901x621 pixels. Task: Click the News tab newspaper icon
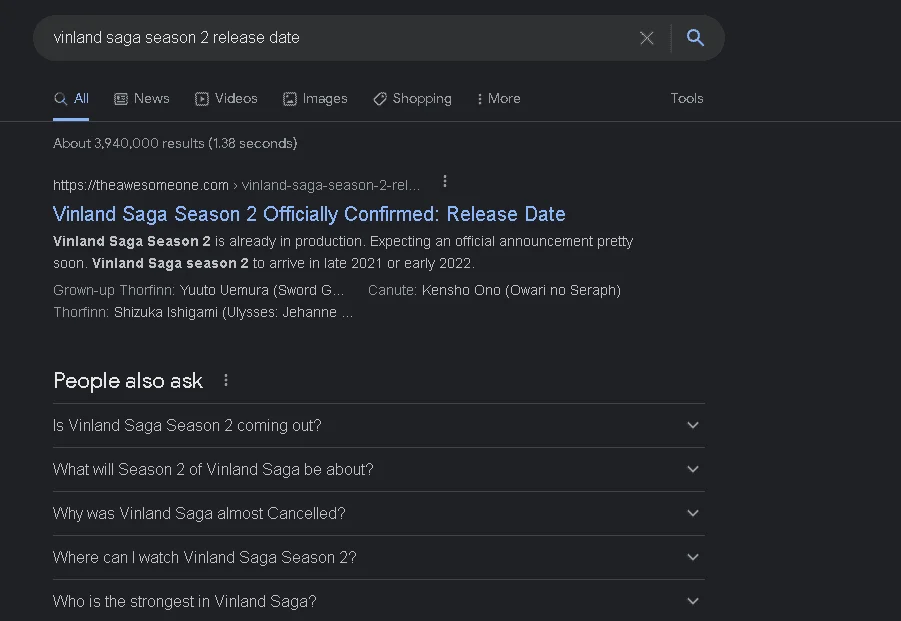(121, 99)
